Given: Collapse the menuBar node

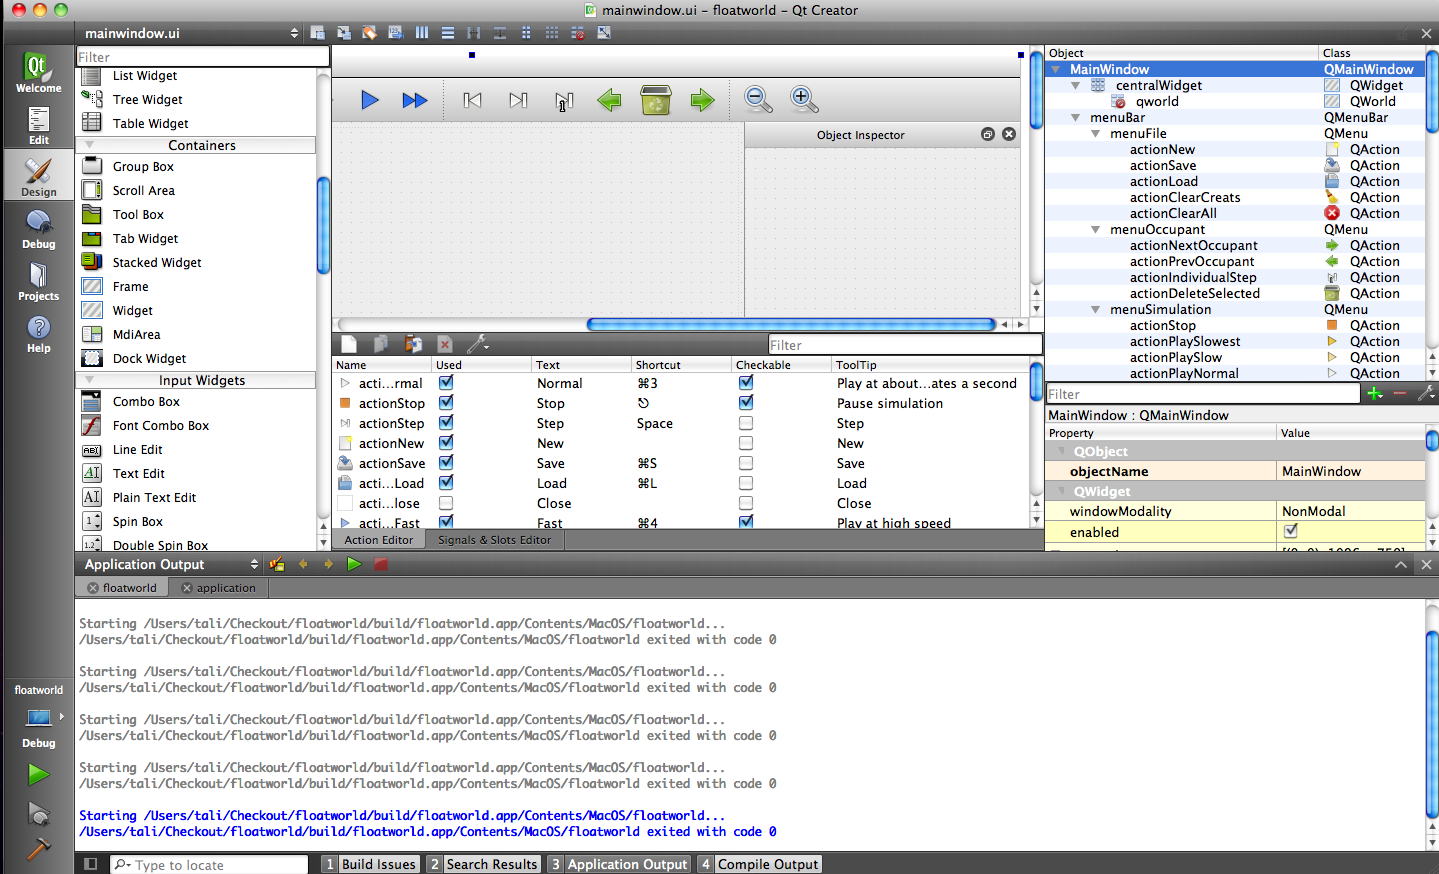Looking at the screenshot, I should coord(1075,117).
